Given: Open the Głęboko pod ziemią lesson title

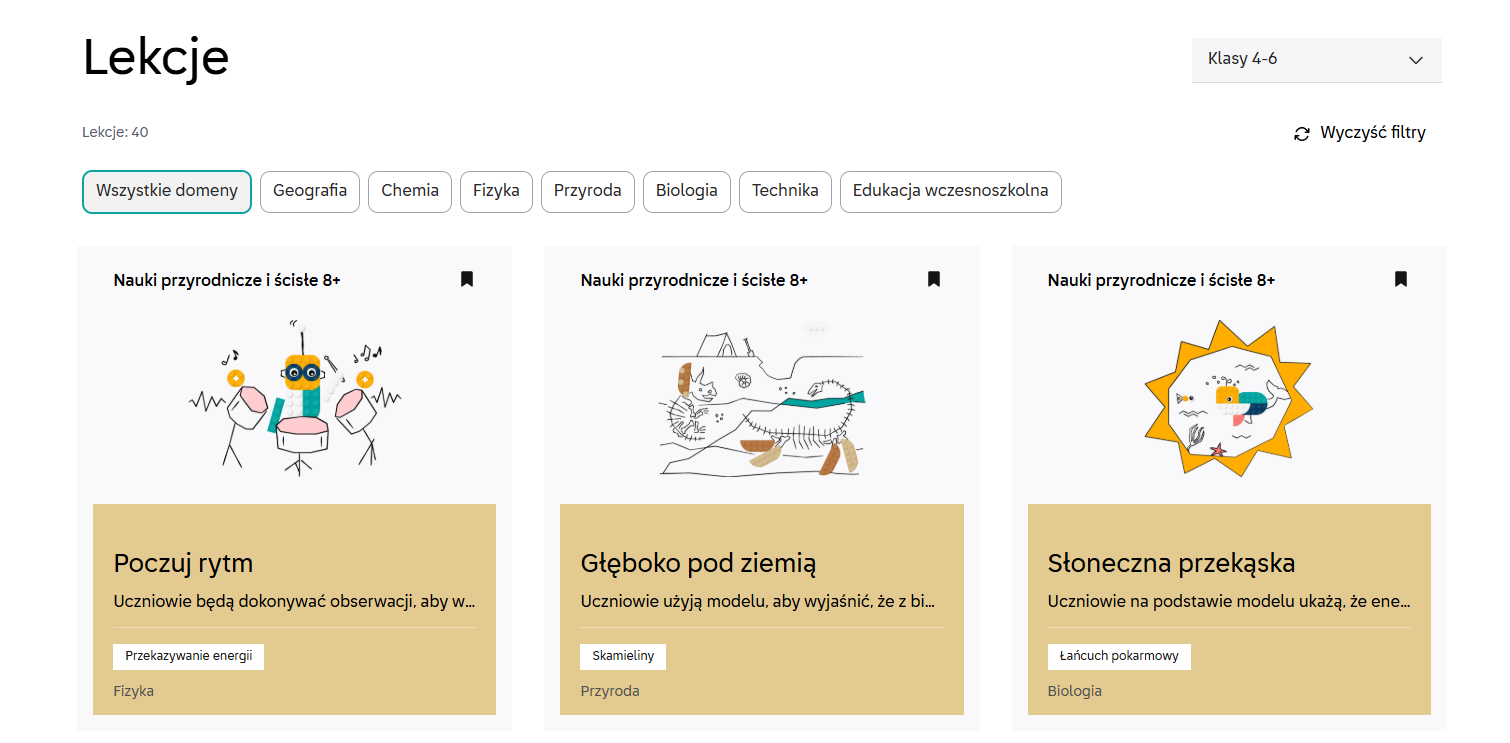Looking at the screenshot, I should tap(698, 563).
